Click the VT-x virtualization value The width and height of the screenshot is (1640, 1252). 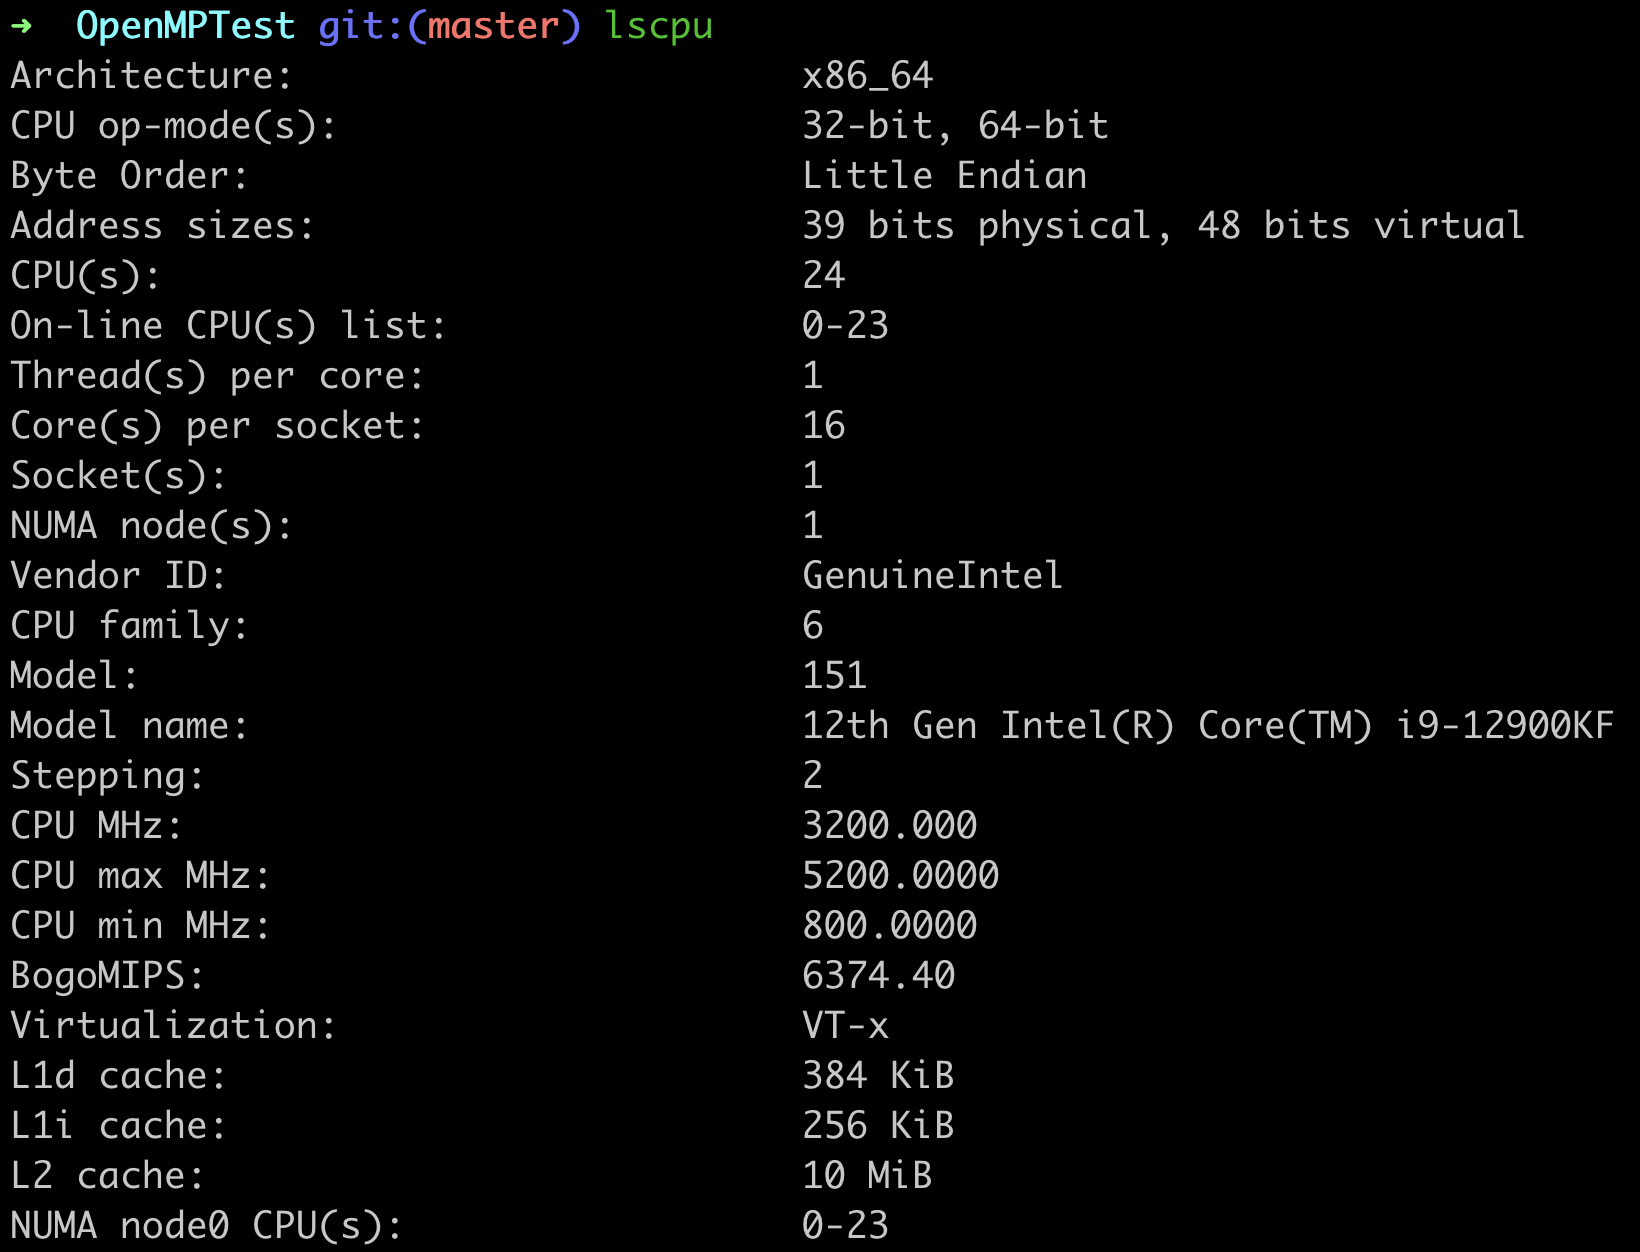click(845, 1026)
